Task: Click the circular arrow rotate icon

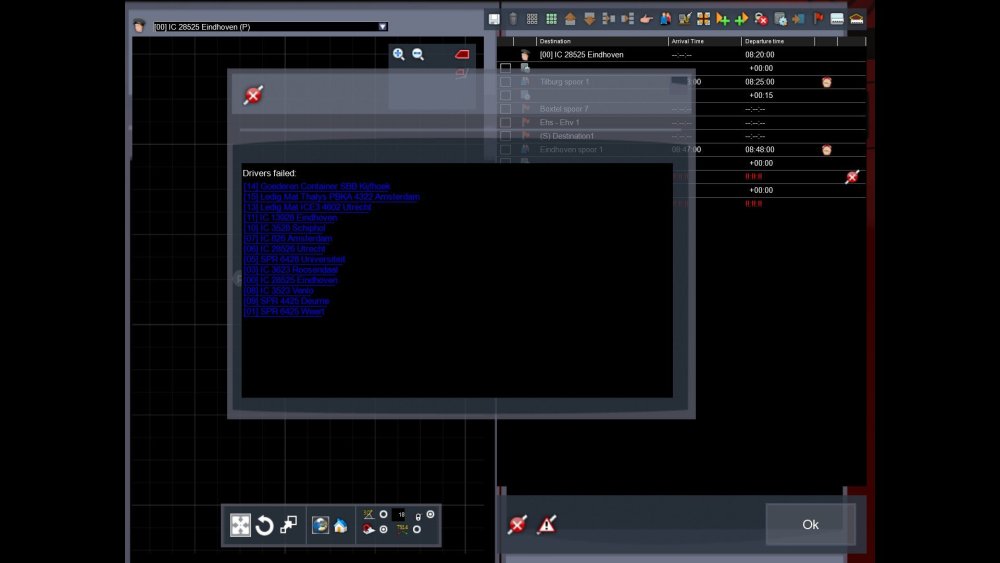Action: coord(264,526)
